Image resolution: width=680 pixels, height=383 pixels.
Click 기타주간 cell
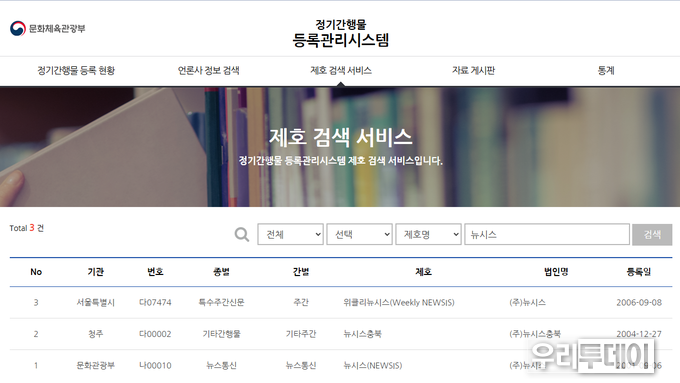pyautogui.click(x=301, y=334)
